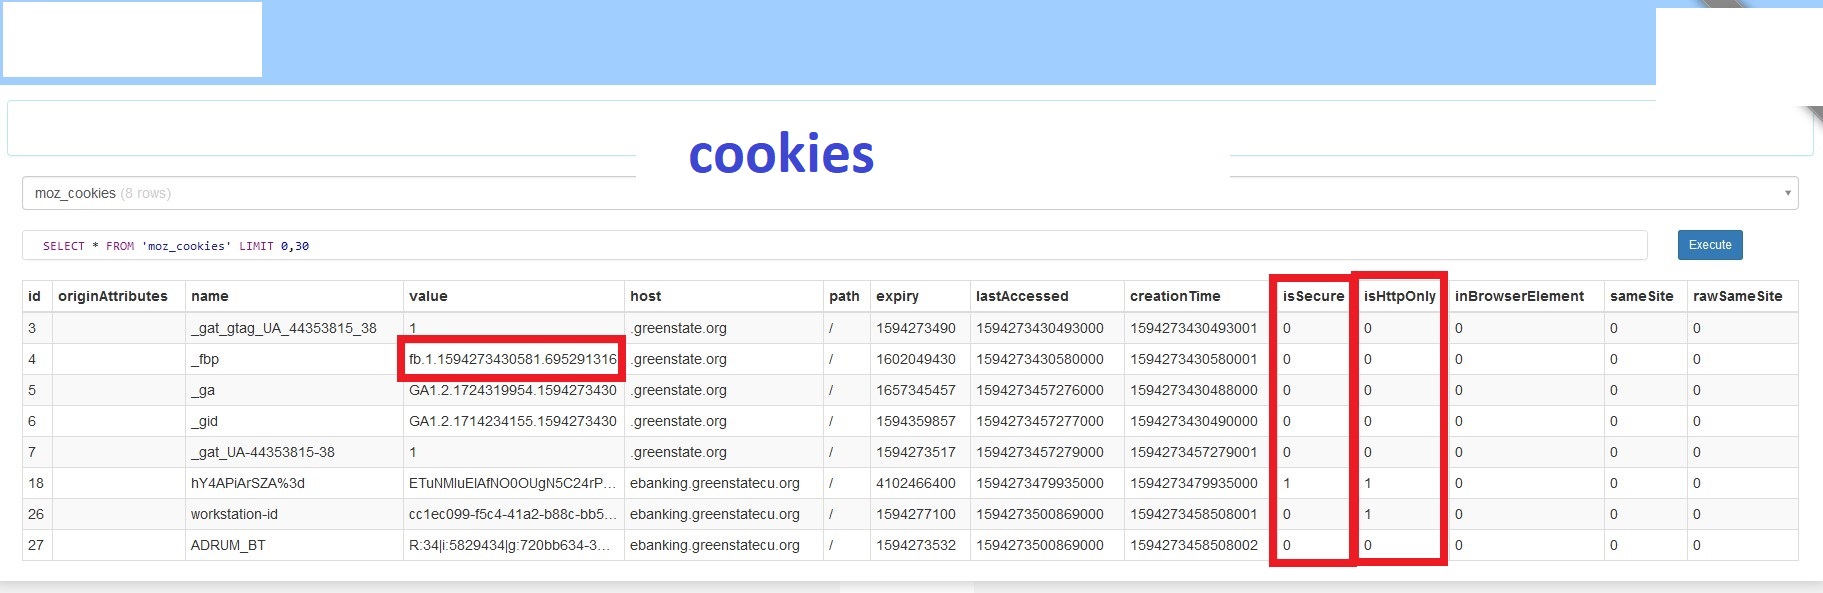The width and height of the screenshot is (1823, 593).
Task: Click into the SQL query input field
Action: point(834,245)
